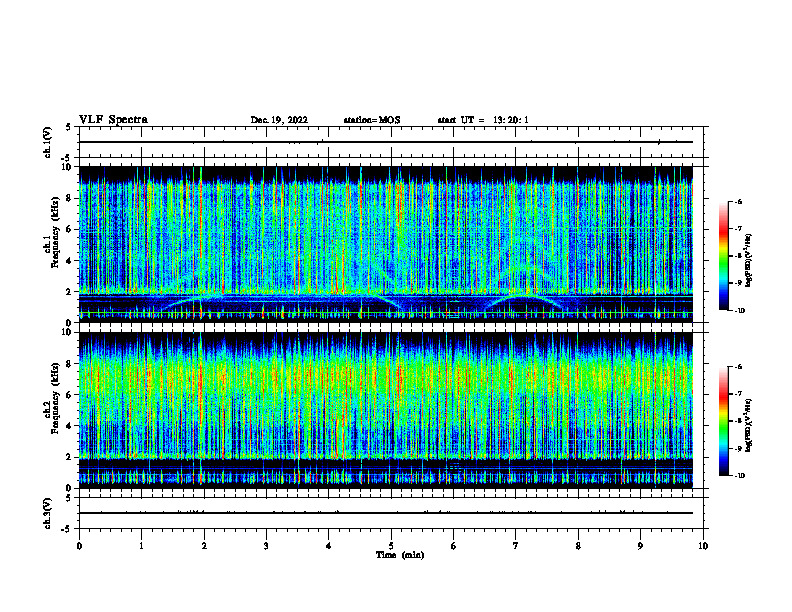Click the "-6" label on ch.1 color bar
The height and width of the screenshot is (612, 792).
tap(739, 202)
